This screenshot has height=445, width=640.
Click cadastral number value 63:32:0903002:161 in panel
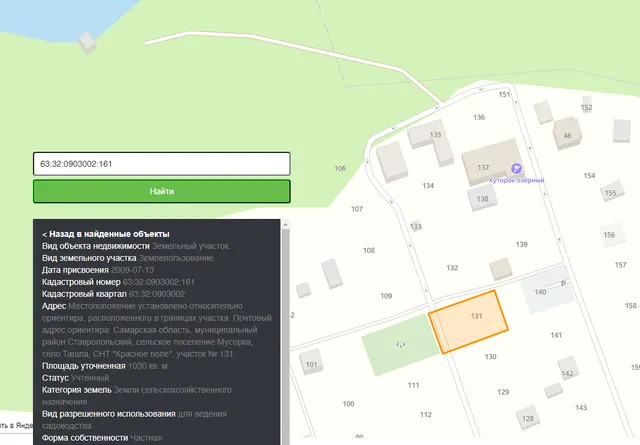tap(159, 282)
